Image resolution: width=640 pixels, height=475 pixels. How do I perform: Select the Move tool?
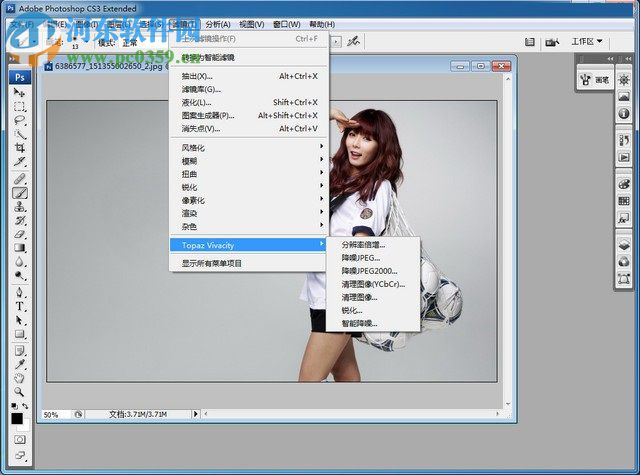point(20,93)
